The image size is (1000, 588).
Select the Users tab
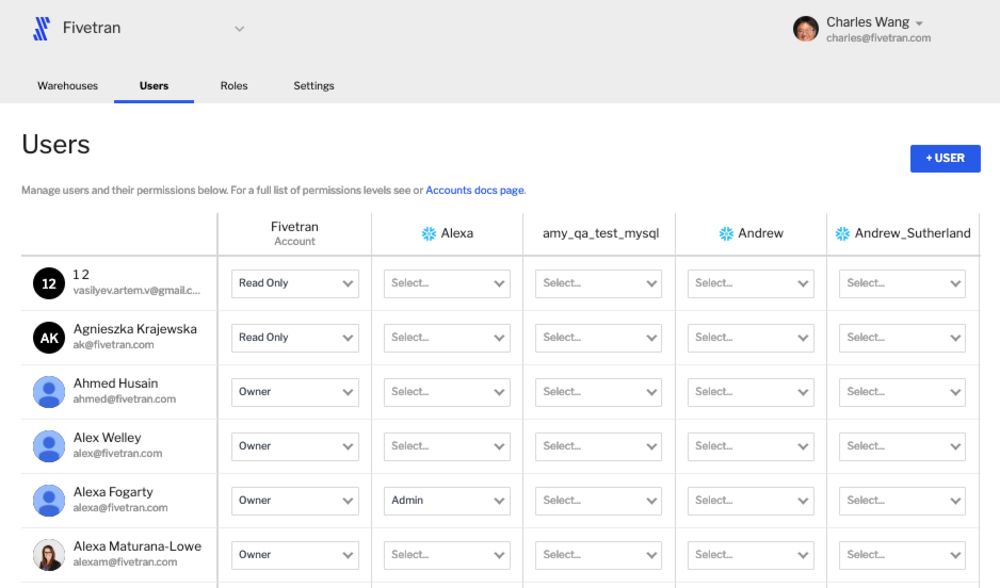(154, 85)
